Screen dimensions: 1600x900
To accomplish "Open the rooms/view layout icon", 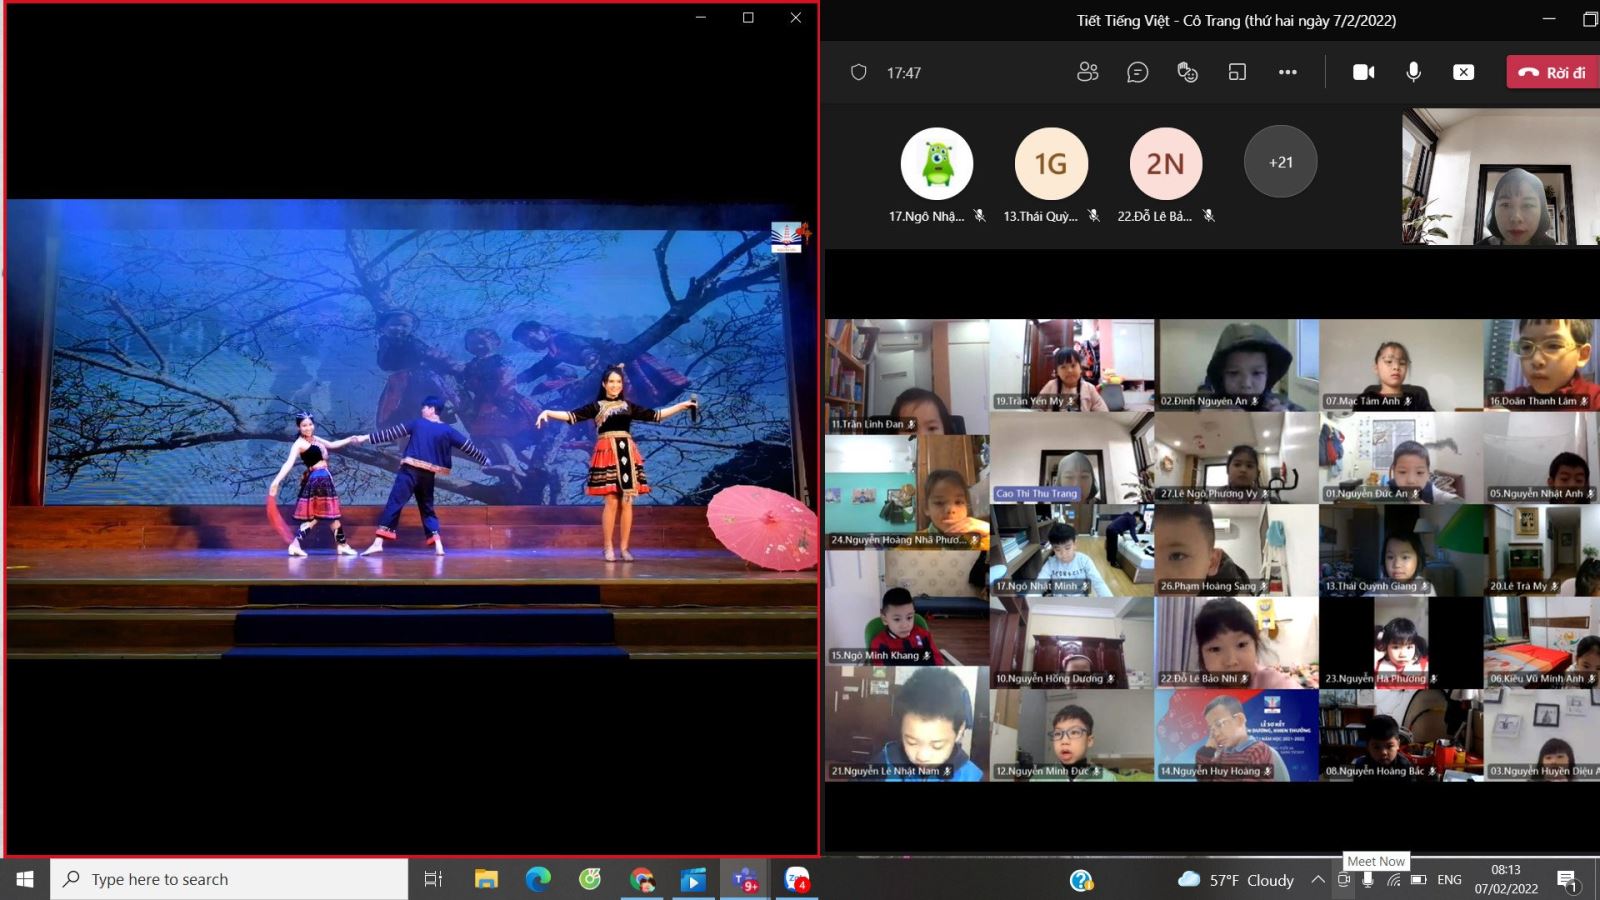I will pyautogui.click(x=1237, y=72).
